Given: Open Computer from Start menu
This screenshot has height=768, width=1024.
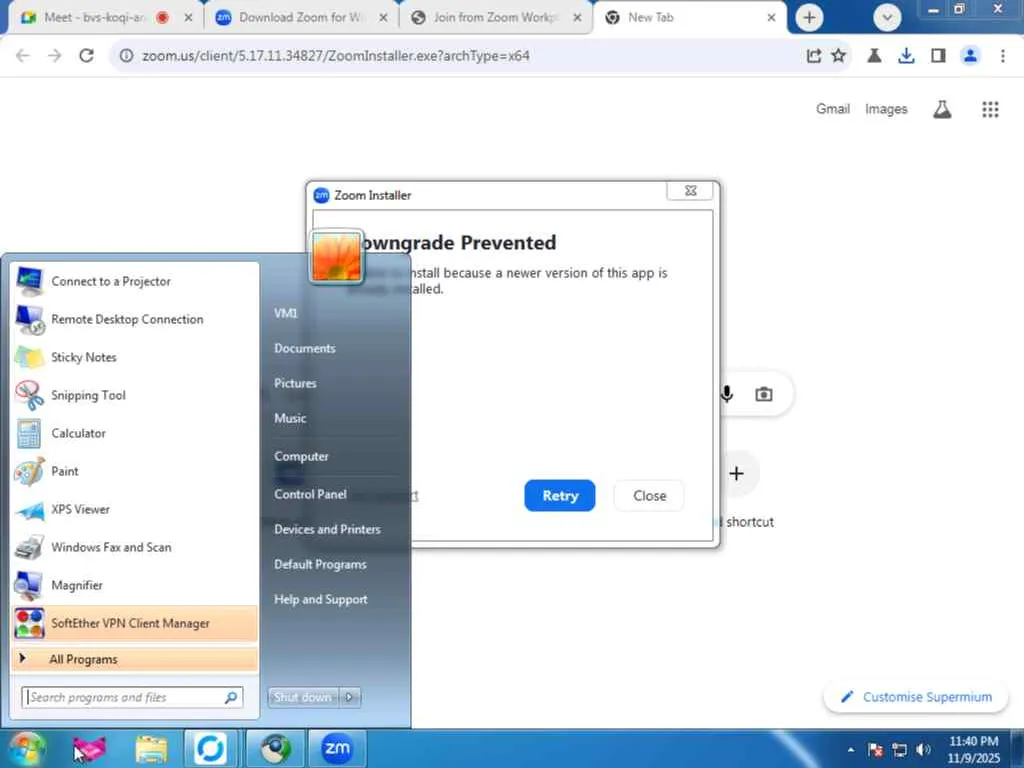Looking at the screenshot, I should pyautogui.click(x=302, y=456).
